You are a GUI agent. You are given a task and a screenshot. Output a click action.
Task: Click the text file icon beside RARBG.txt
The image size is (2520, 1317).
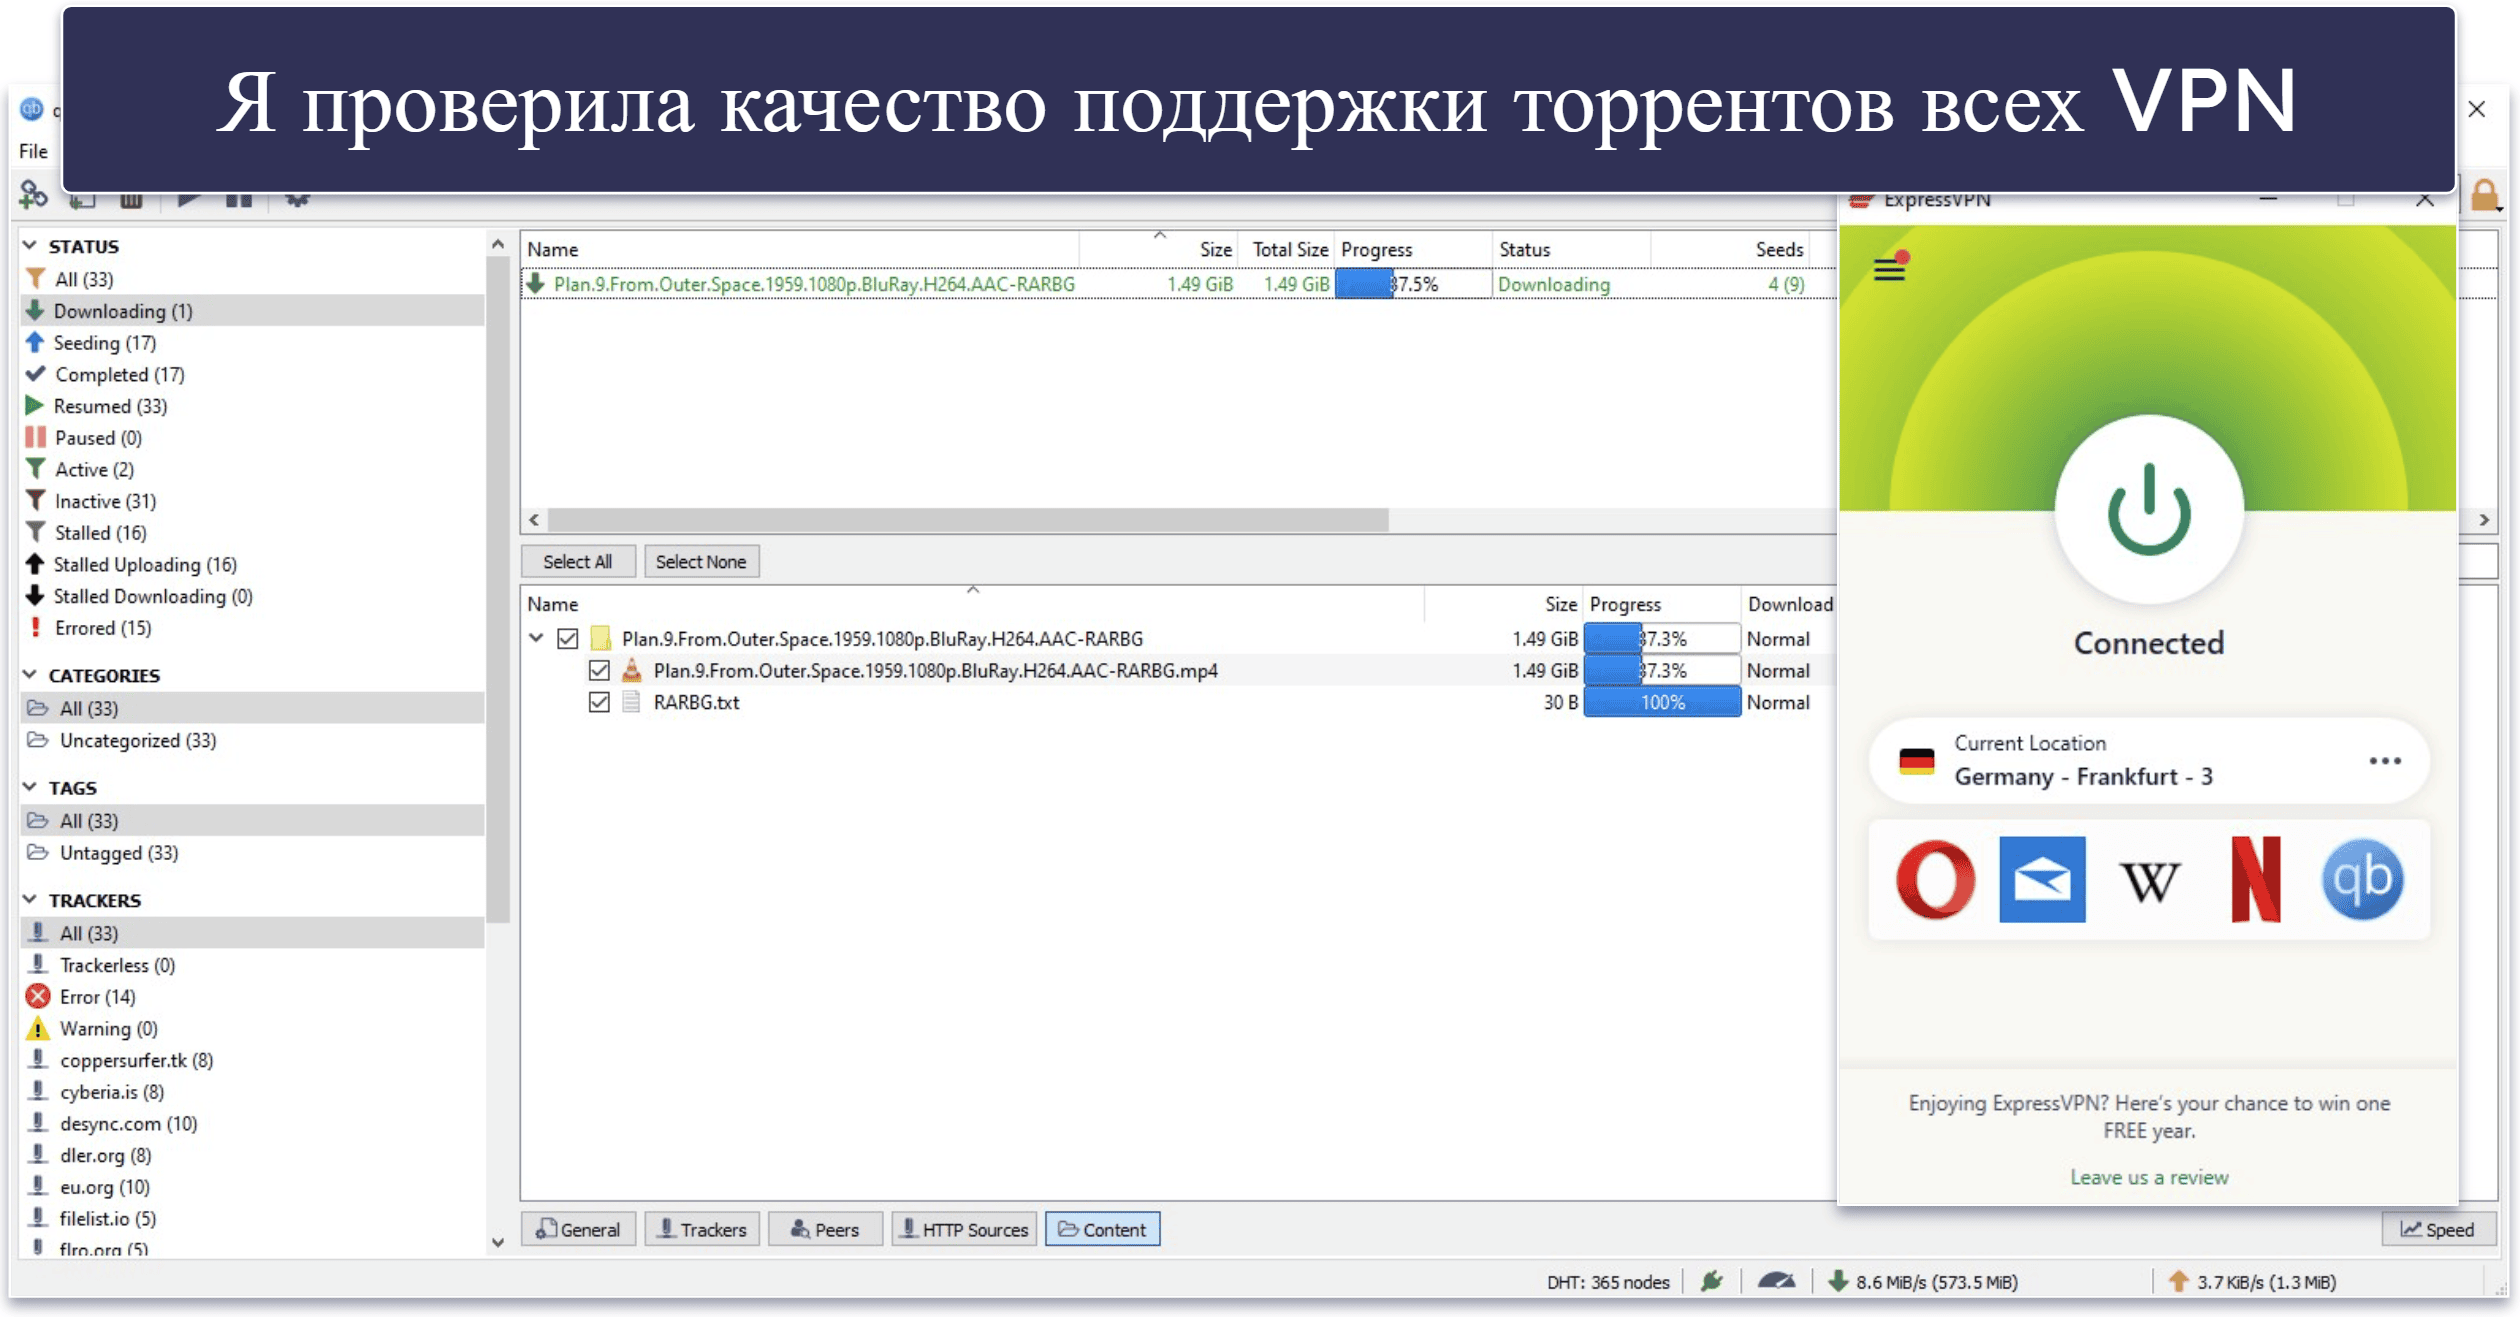click(x=631, y=702)
